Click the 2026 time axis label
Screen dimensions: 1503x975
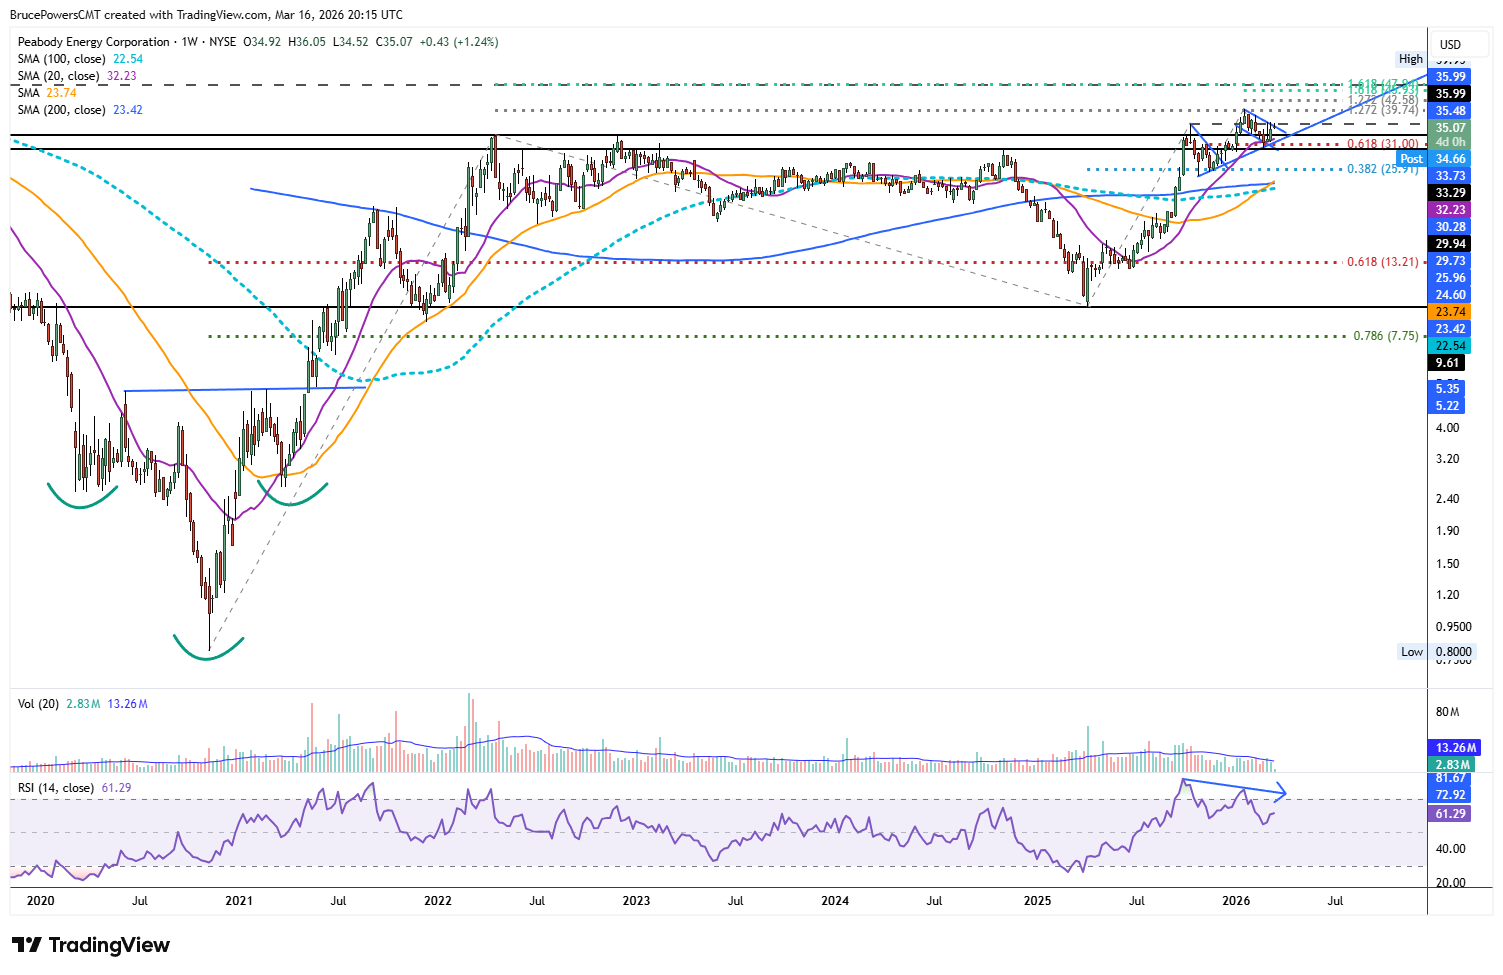coord(1236,901)
